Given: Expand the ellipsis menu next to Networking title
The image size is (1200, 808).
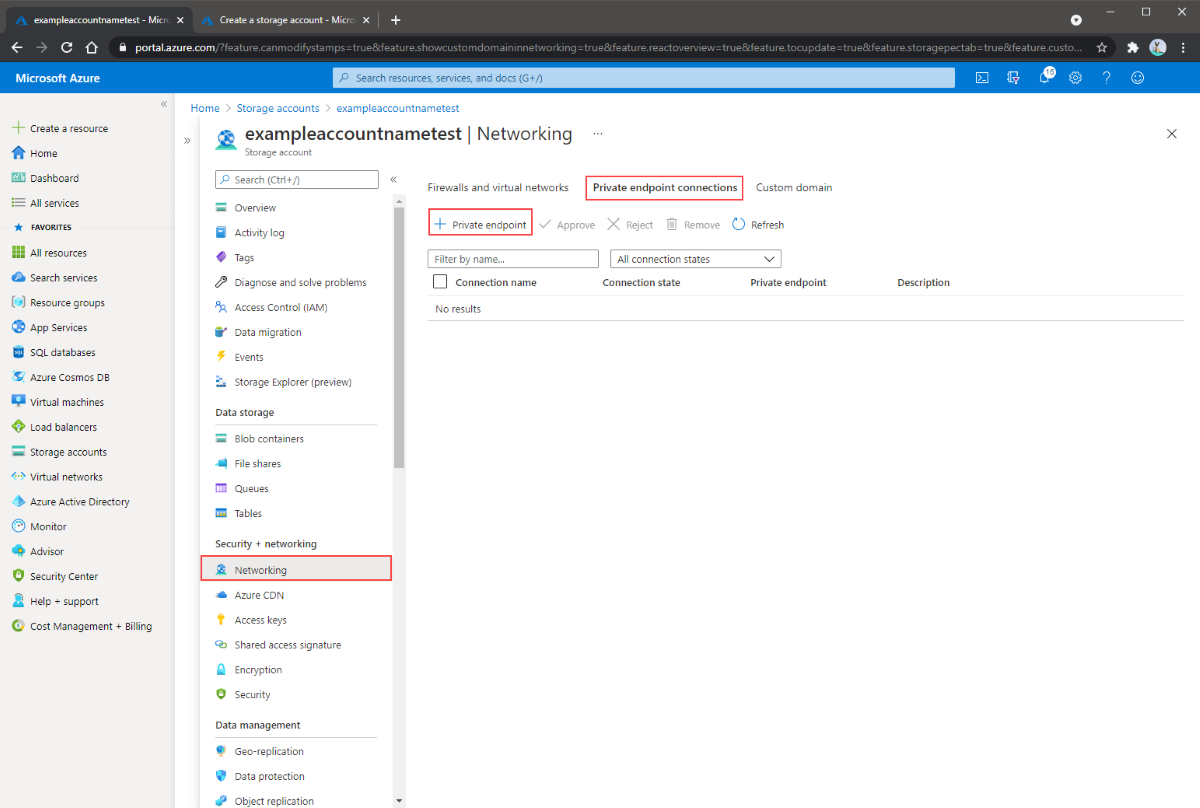Looking at the screenshot, I should click(598, 133).
